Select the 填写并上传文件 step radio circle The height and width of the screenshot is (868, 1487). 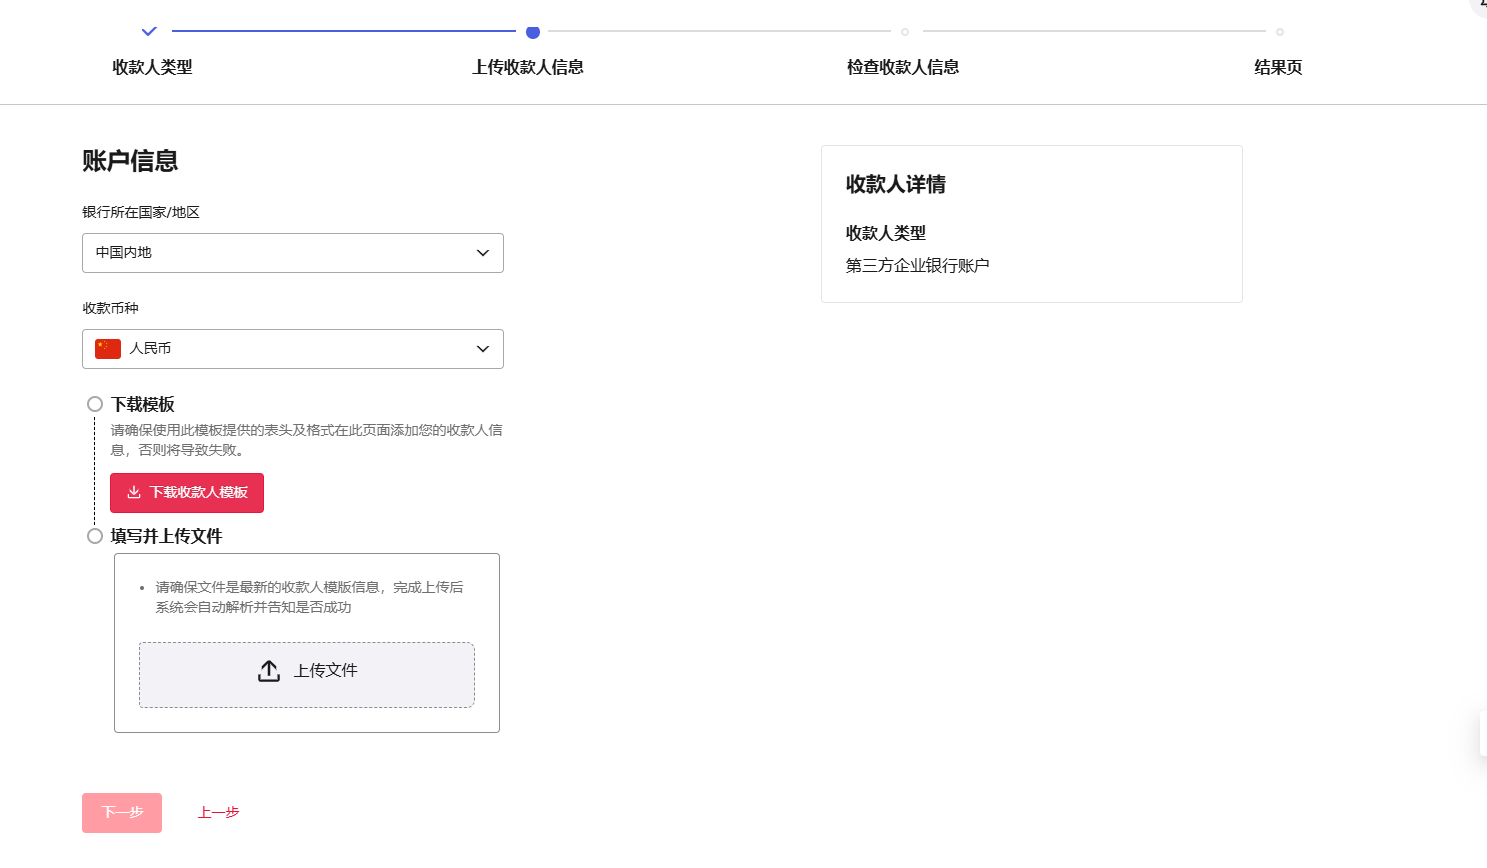pos(95,536)
